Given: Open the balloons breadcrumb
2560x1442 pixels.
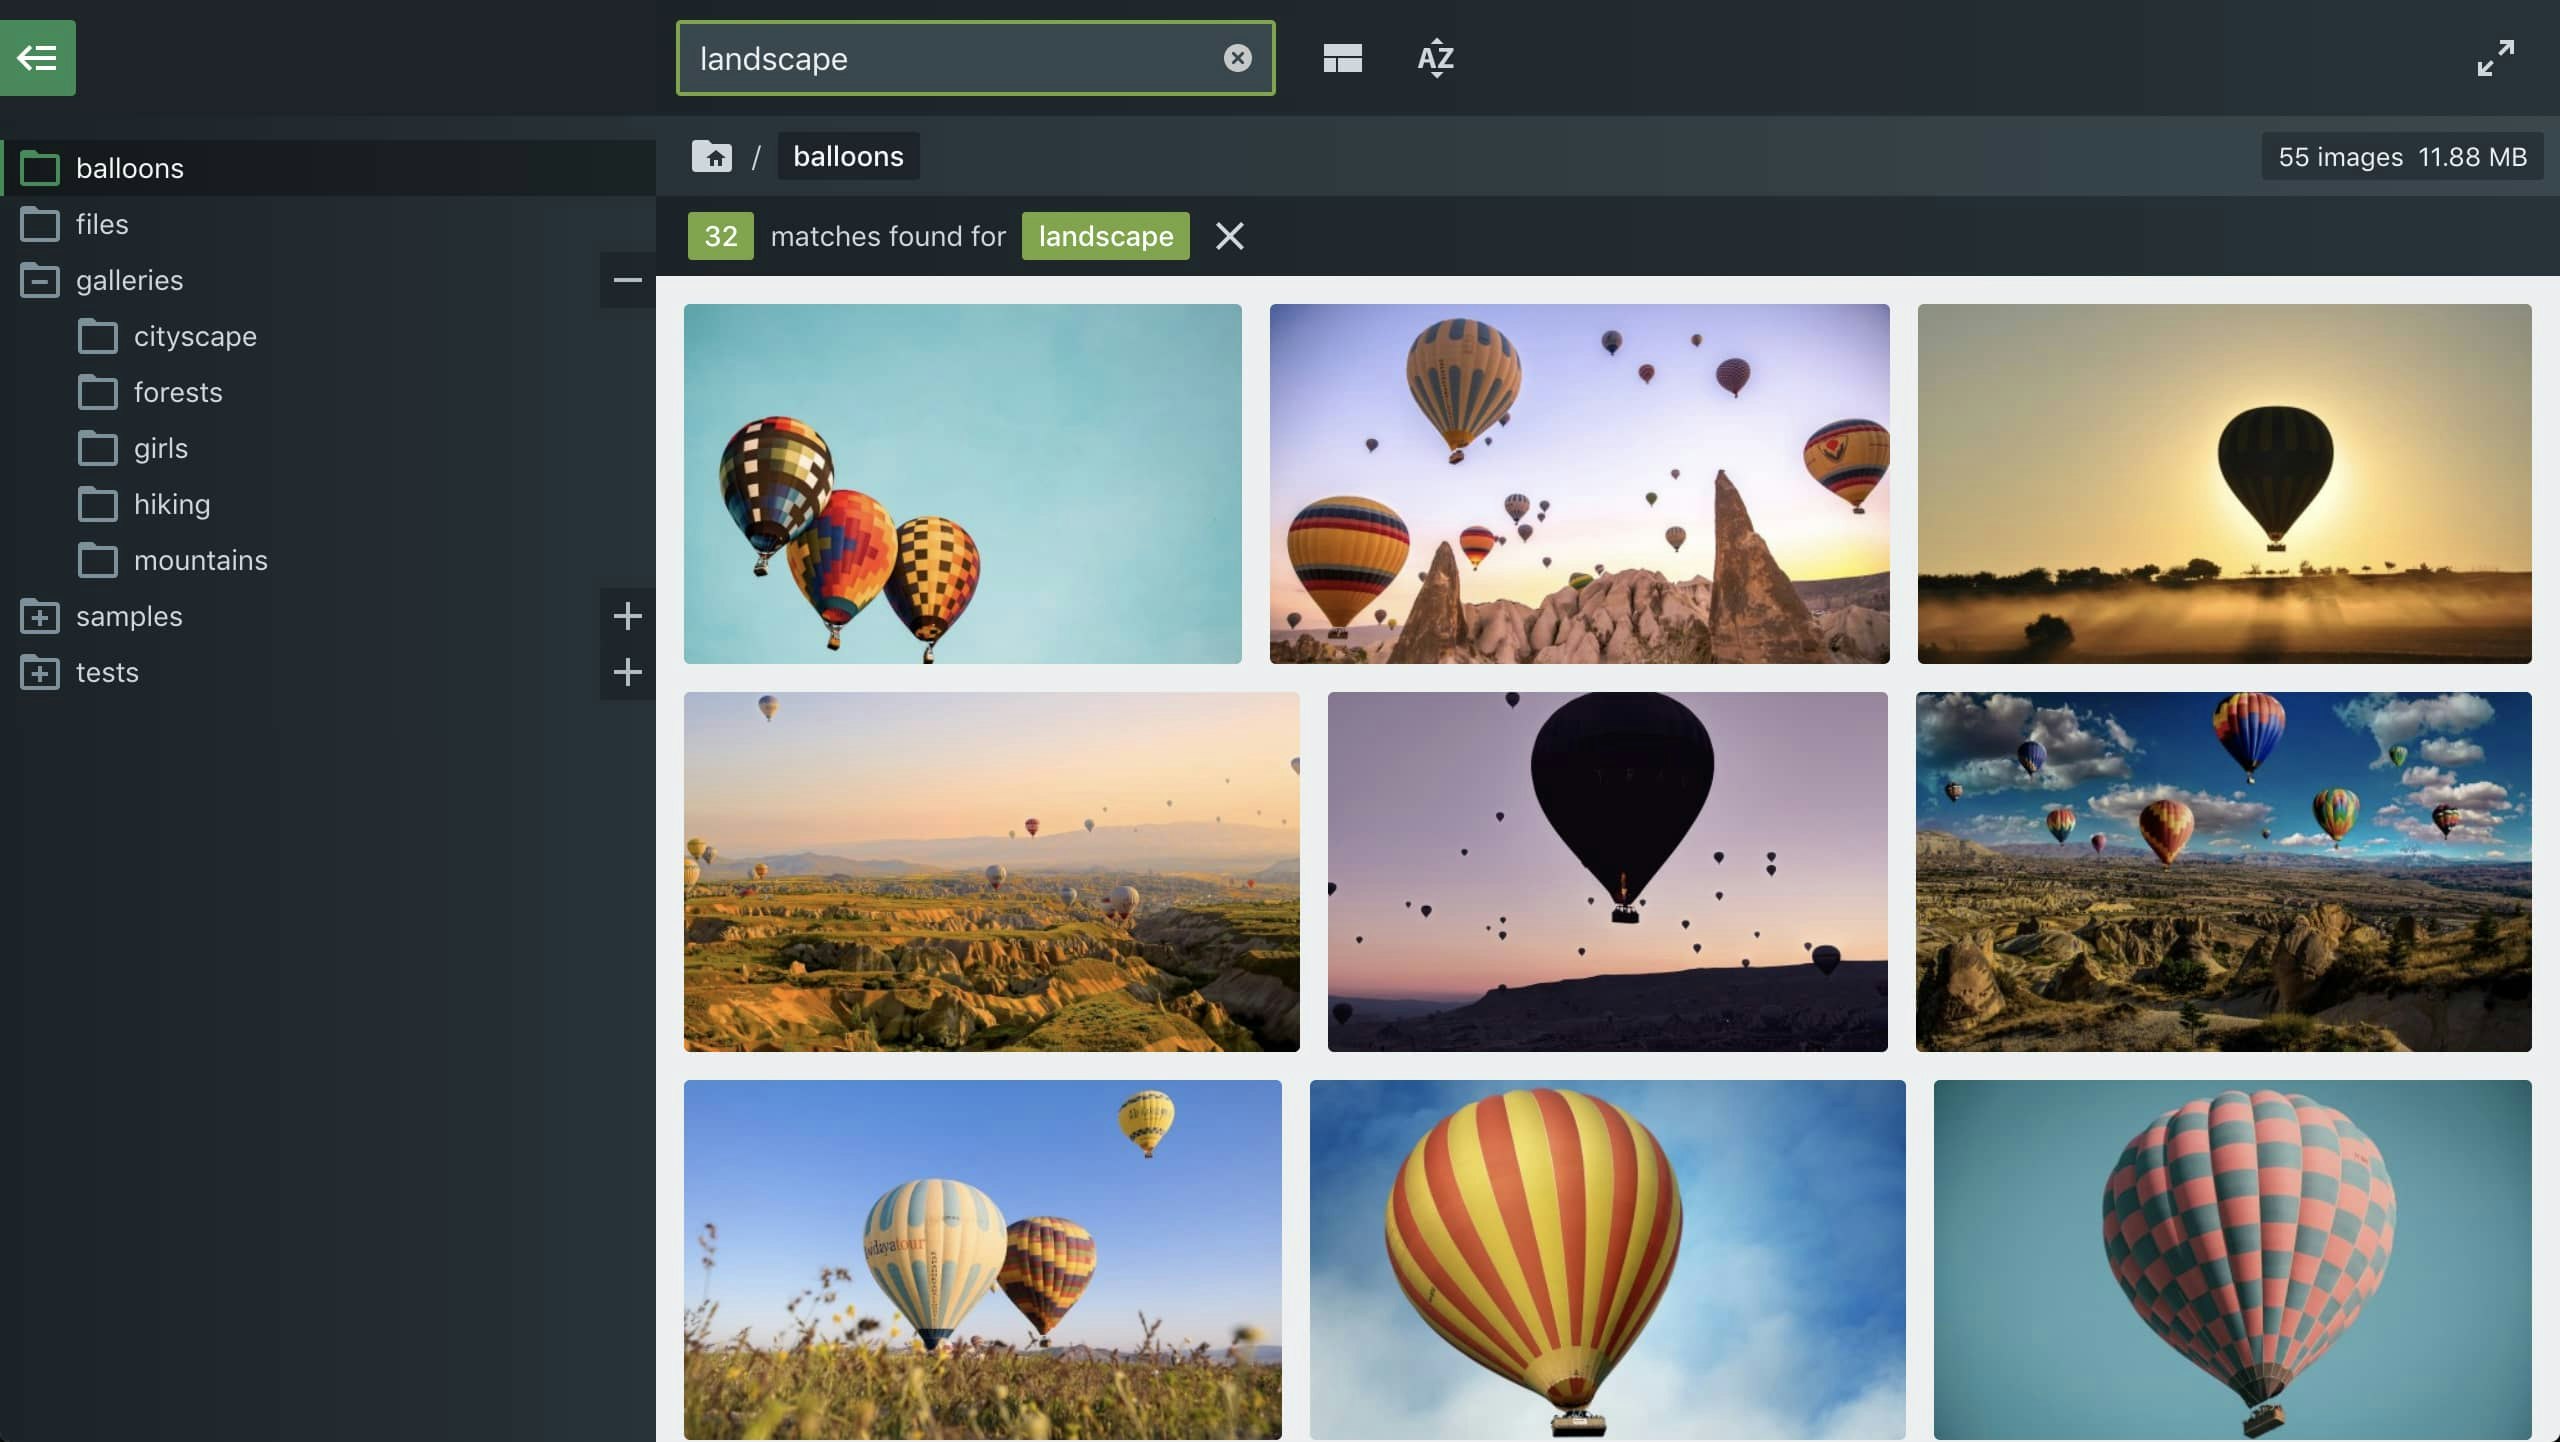Looking at the screenshot, I should 847,156.
